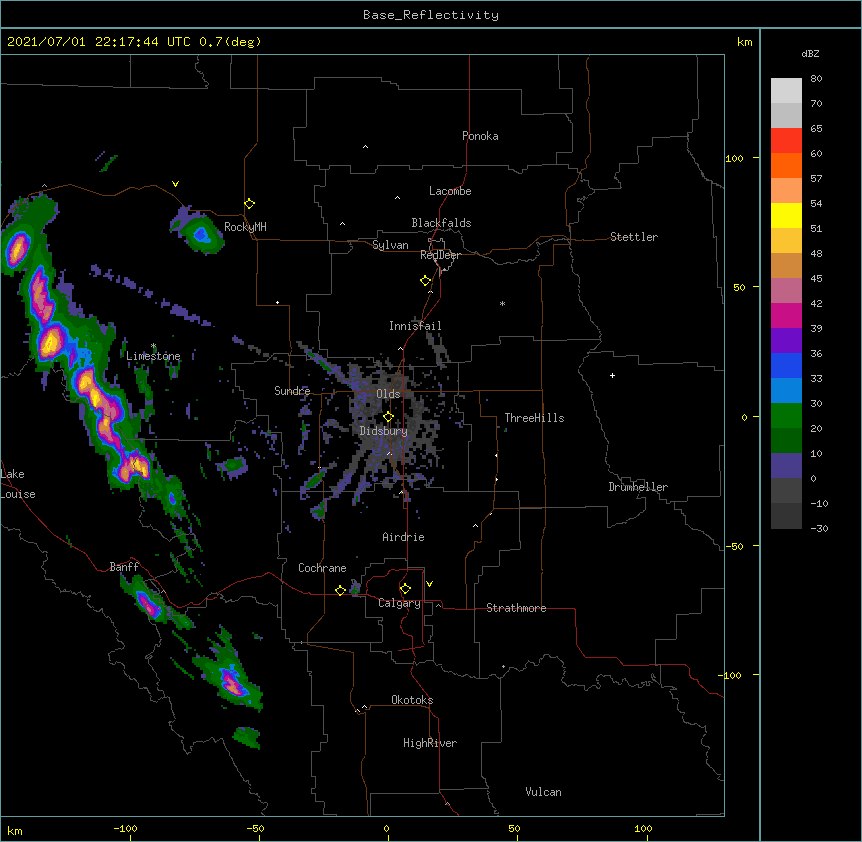
Task: Click the Sylvan label on the map
Action: (x=390, y=245)
